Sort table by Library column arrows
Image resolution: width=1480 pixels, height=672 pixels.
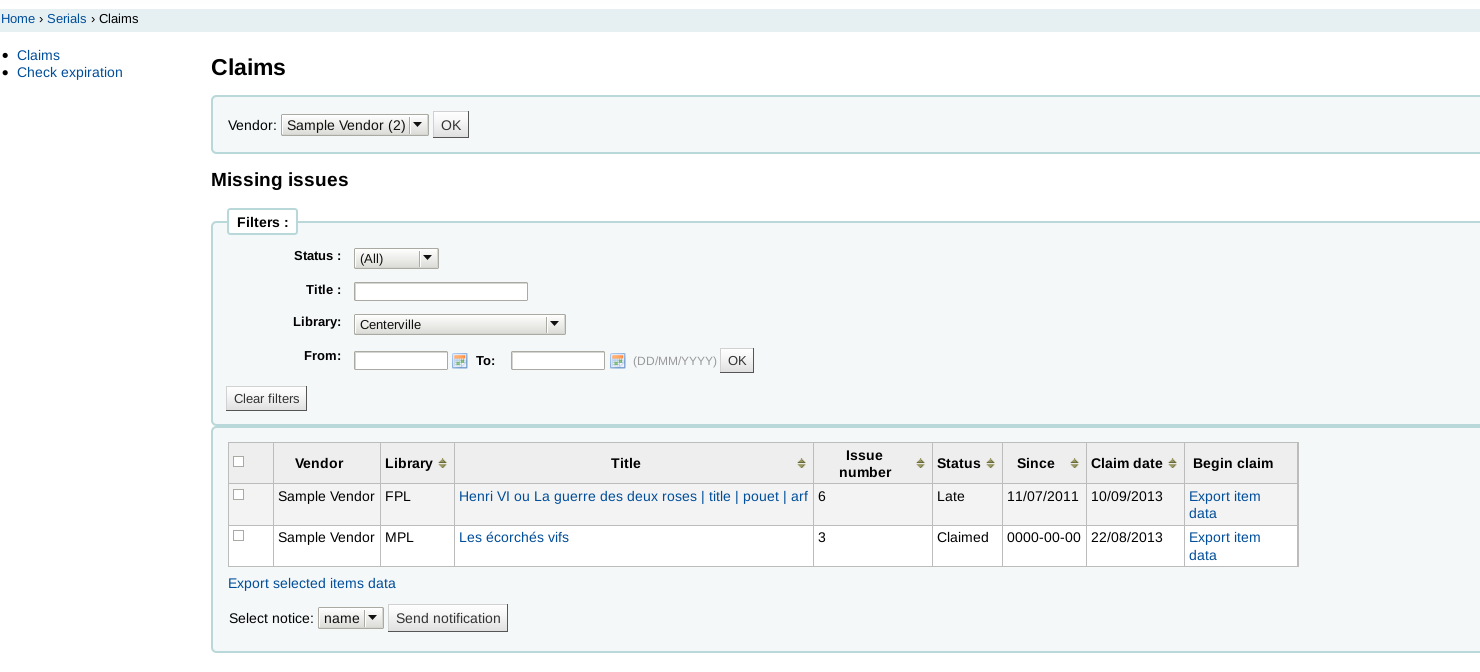[x=442, y=464]
